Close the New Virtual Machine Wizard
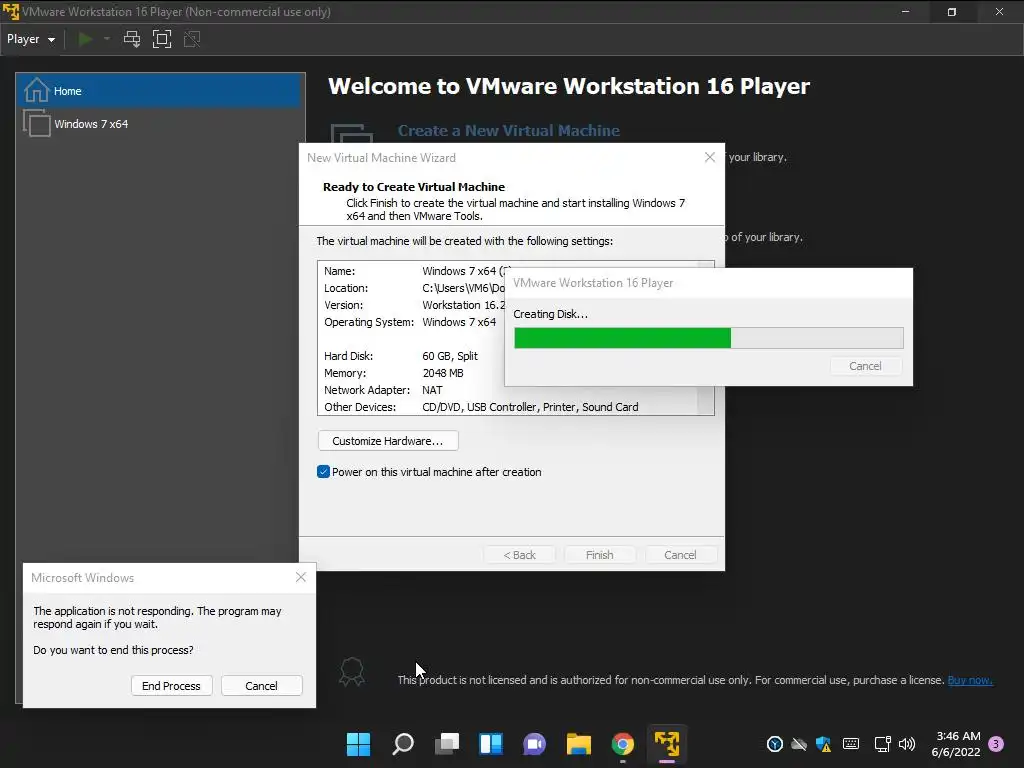 pyautogui.click(x=710, y=157)
